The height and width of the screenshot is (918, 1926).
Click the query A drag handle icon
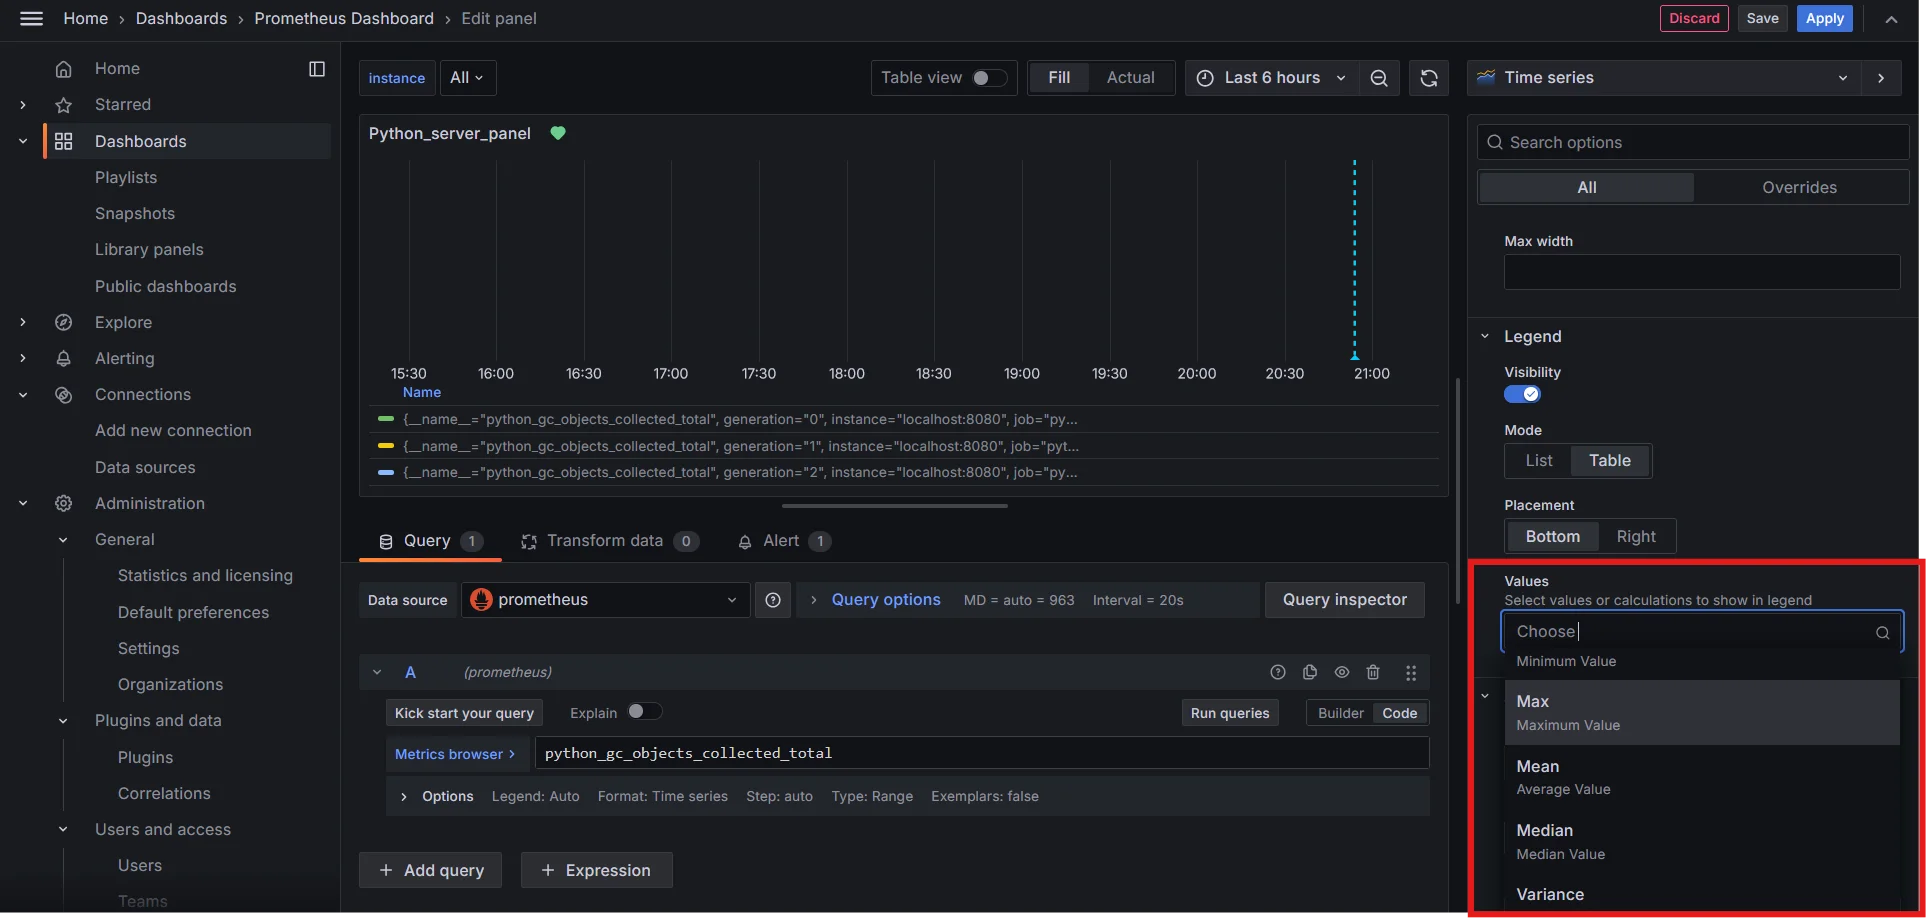click(x=1411, y=672)
